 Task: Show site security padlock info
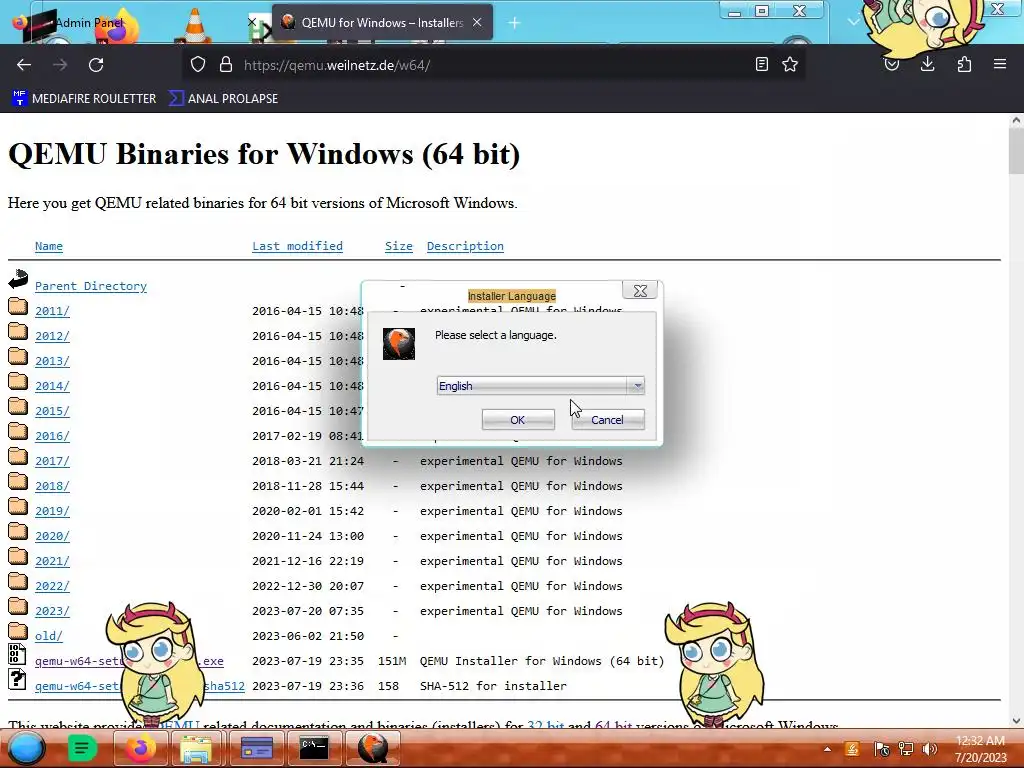[226, 64]
